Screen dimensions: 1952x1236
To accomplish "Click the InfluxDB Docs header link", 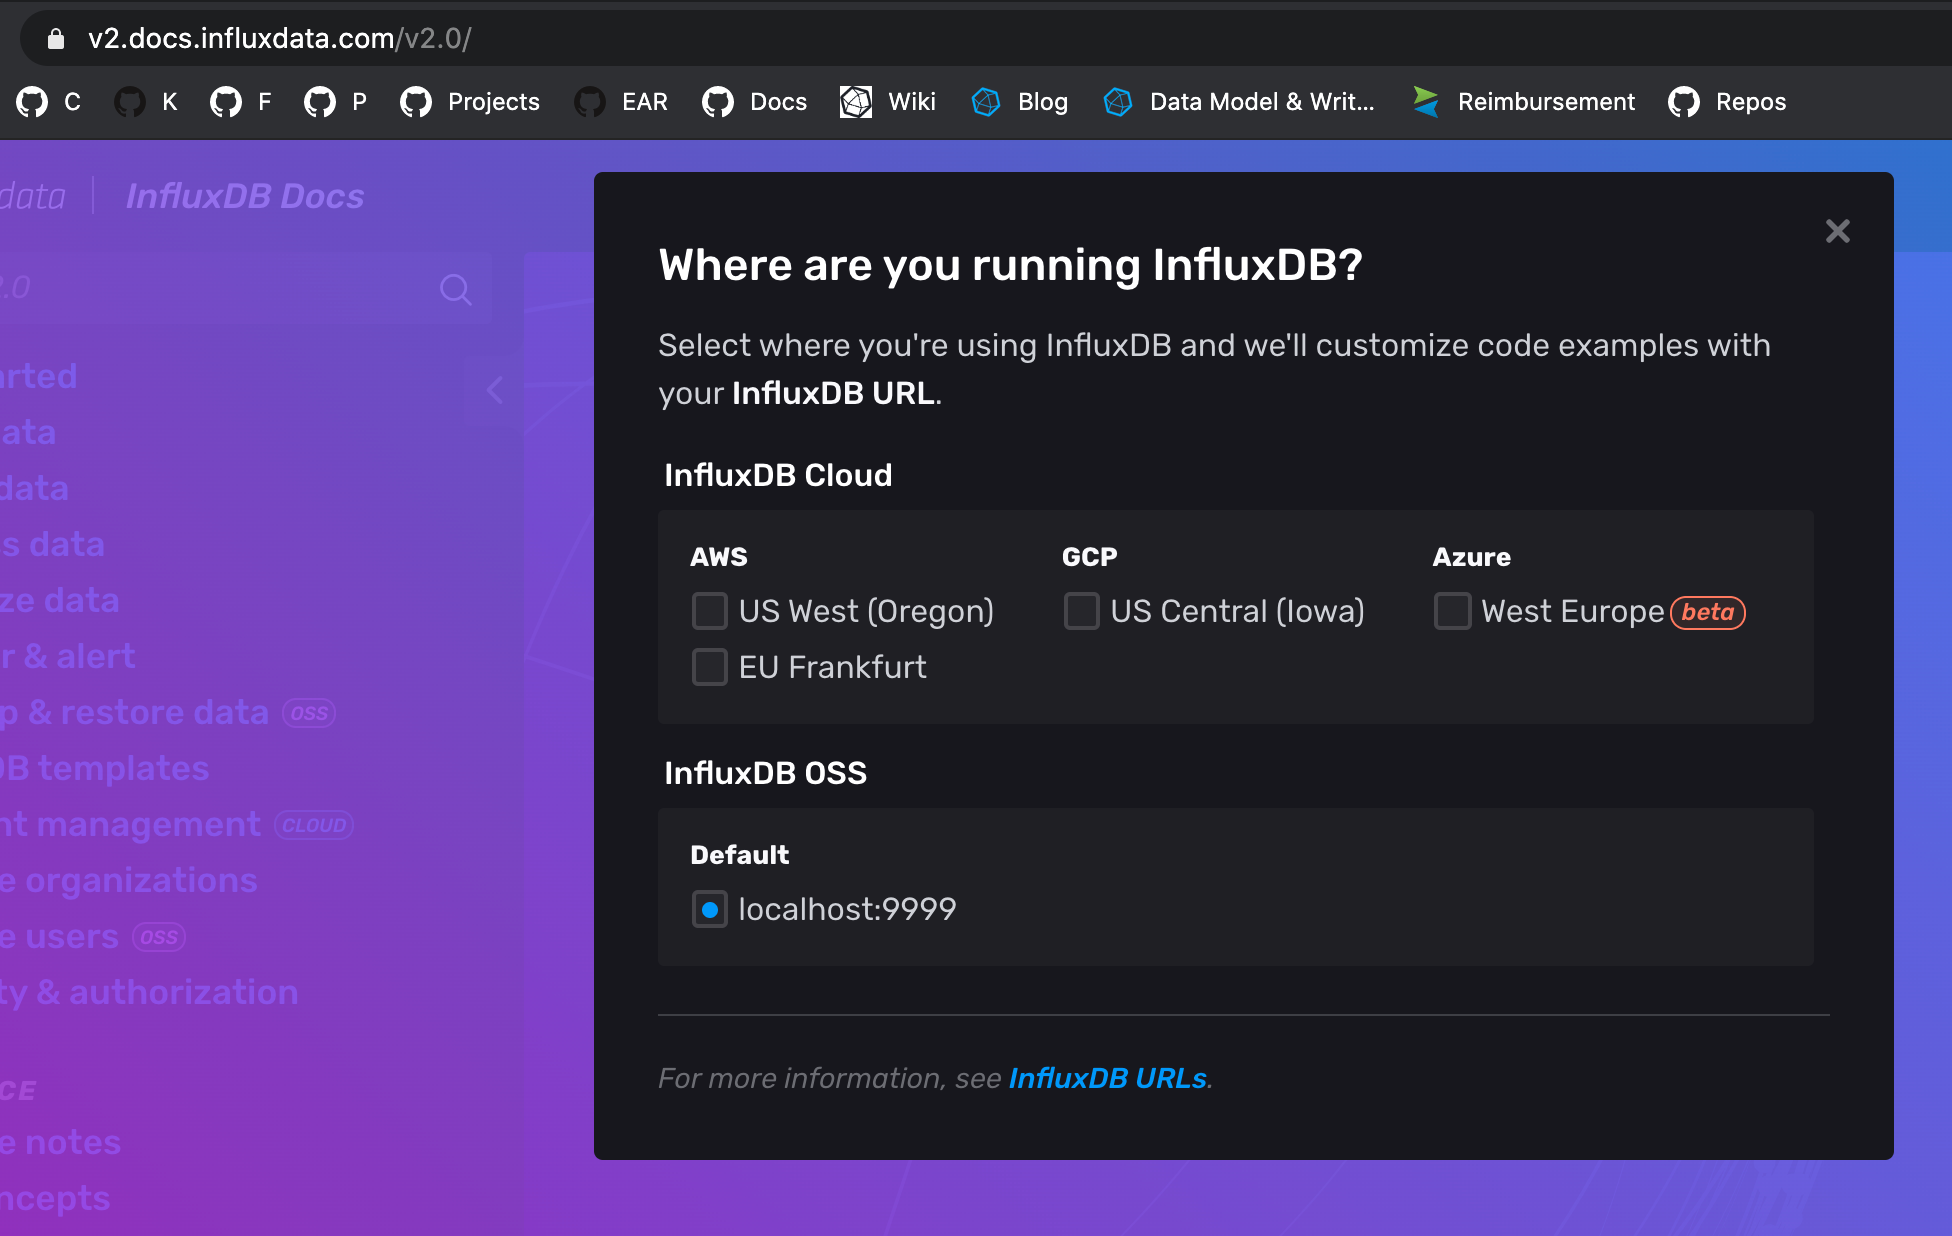I will 245,196.
